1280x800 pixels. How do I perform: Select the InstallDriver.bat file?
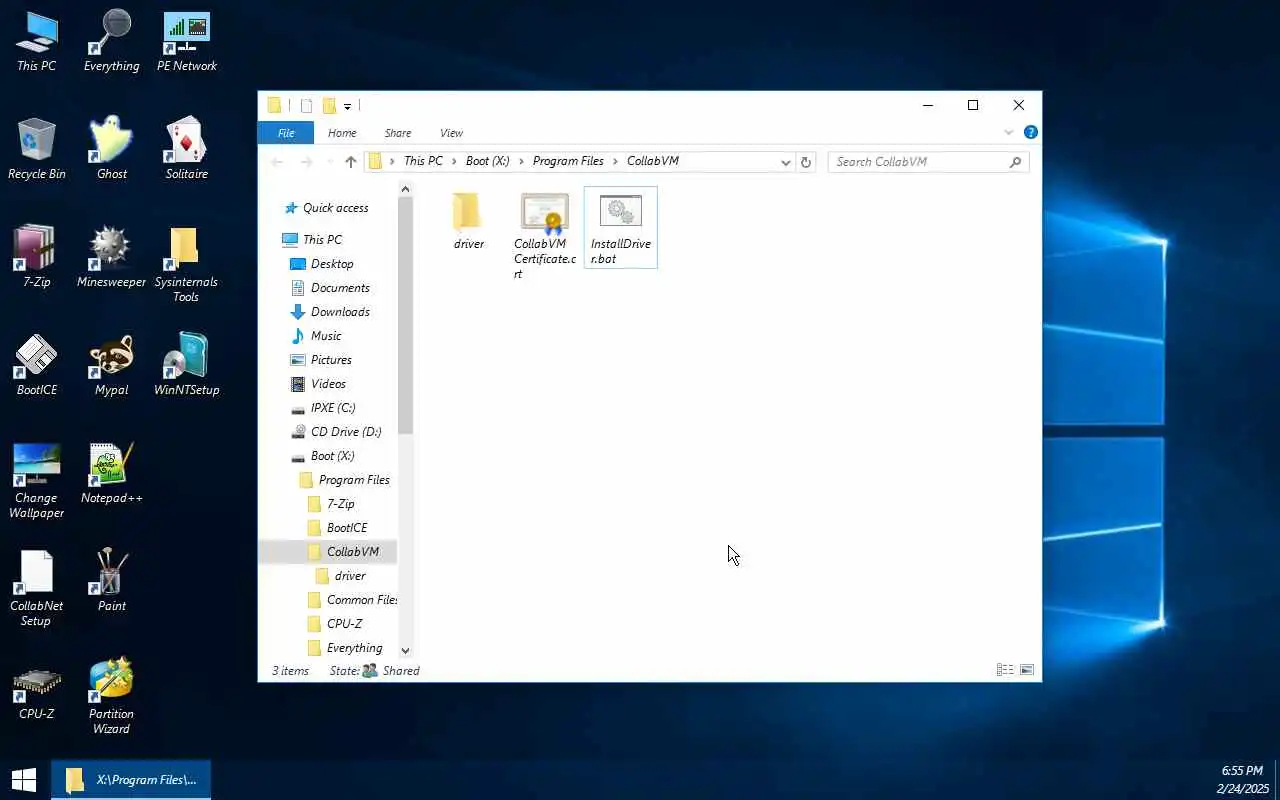click(620, 228)
